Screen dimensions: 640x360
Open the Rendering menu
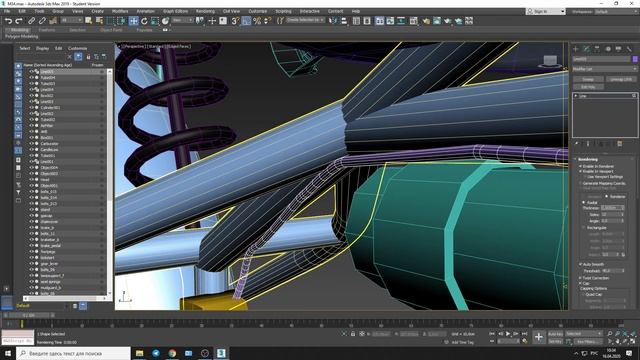coord(205,11)
